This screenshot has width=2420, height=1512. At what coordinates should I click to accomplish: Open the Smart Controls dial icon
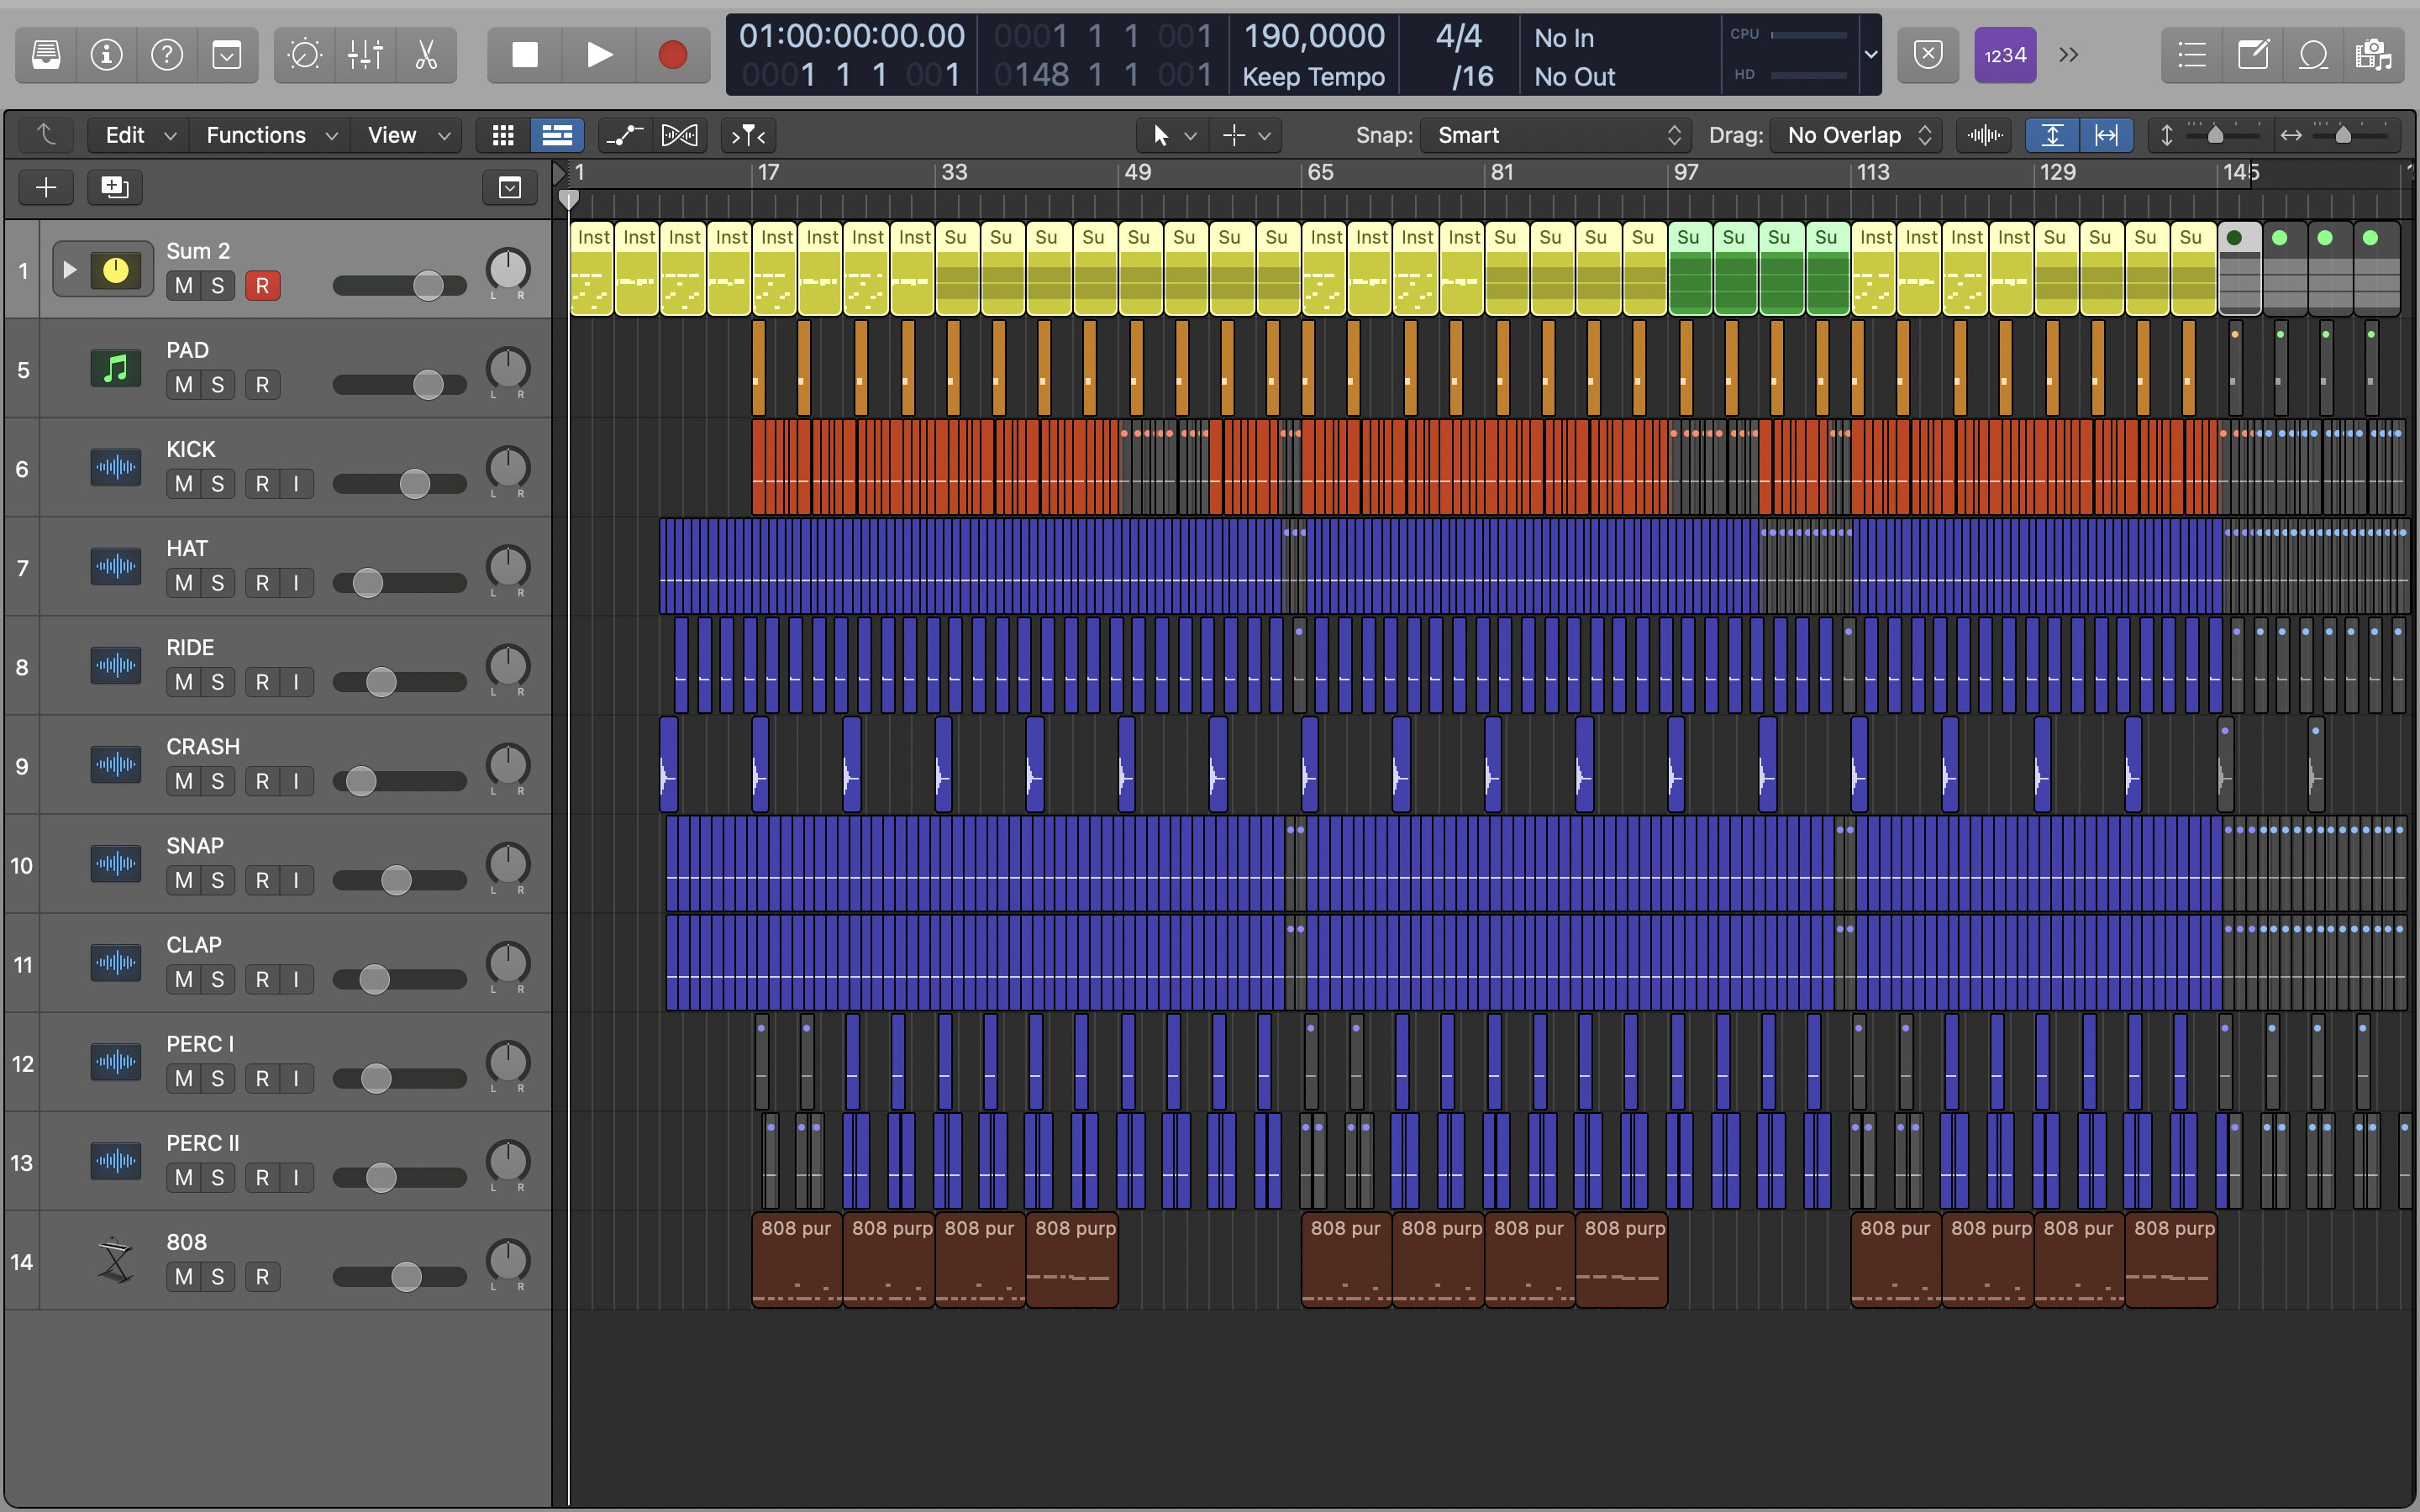pyautogui.click(x=304, y=55)
